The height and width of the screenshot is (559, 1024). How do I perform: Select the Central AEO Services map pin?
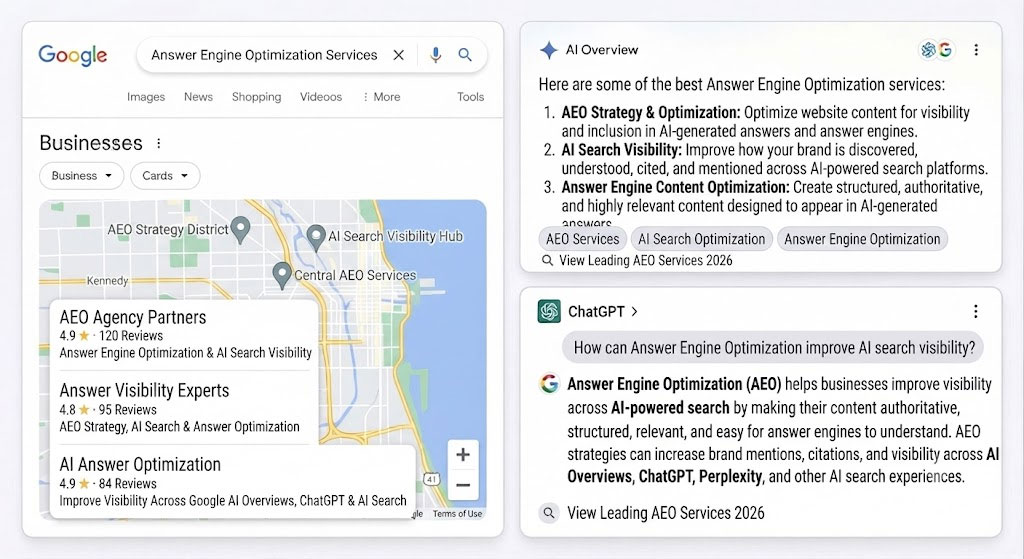(x=281, y=275)
